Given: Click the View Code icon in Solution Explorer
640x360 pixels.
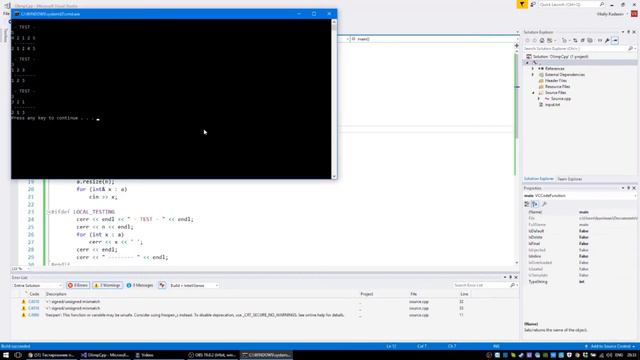Looking at the screenshot, I should click(x=600, y=40).
